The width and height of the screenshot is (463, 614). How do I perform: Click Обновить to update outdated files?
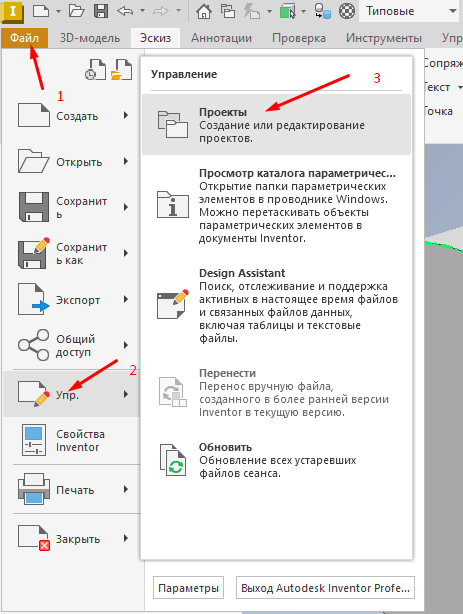[x=276, y=460]
